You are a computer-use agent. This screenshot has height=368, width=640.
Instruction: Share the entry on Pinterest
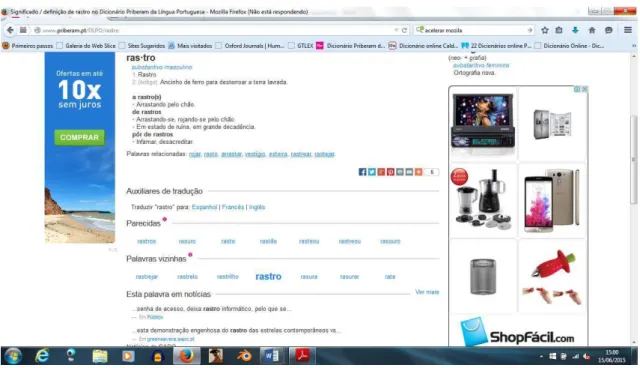(391, 172)
